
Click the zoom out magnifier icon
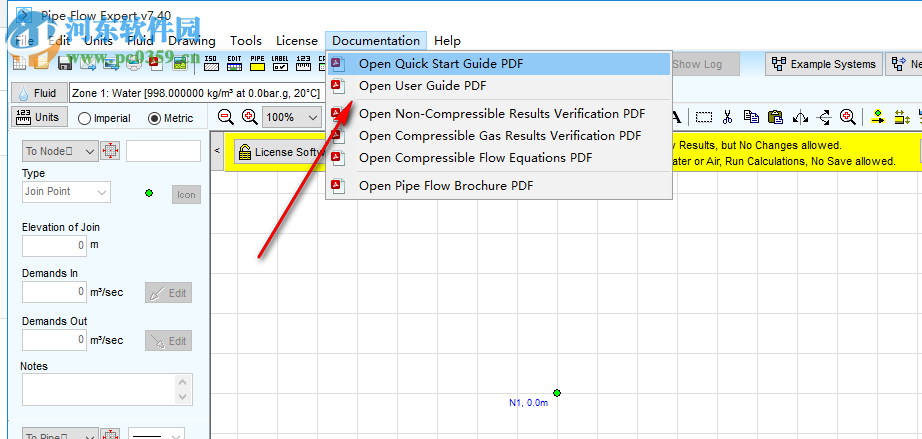tap(226, 116)
